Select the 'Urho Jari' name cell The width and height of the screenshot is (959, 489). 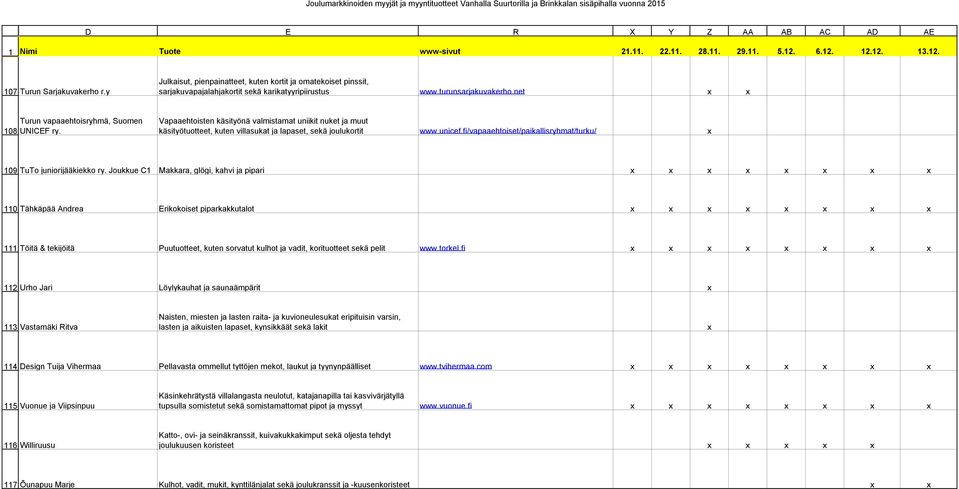click(x=88, y=273)
